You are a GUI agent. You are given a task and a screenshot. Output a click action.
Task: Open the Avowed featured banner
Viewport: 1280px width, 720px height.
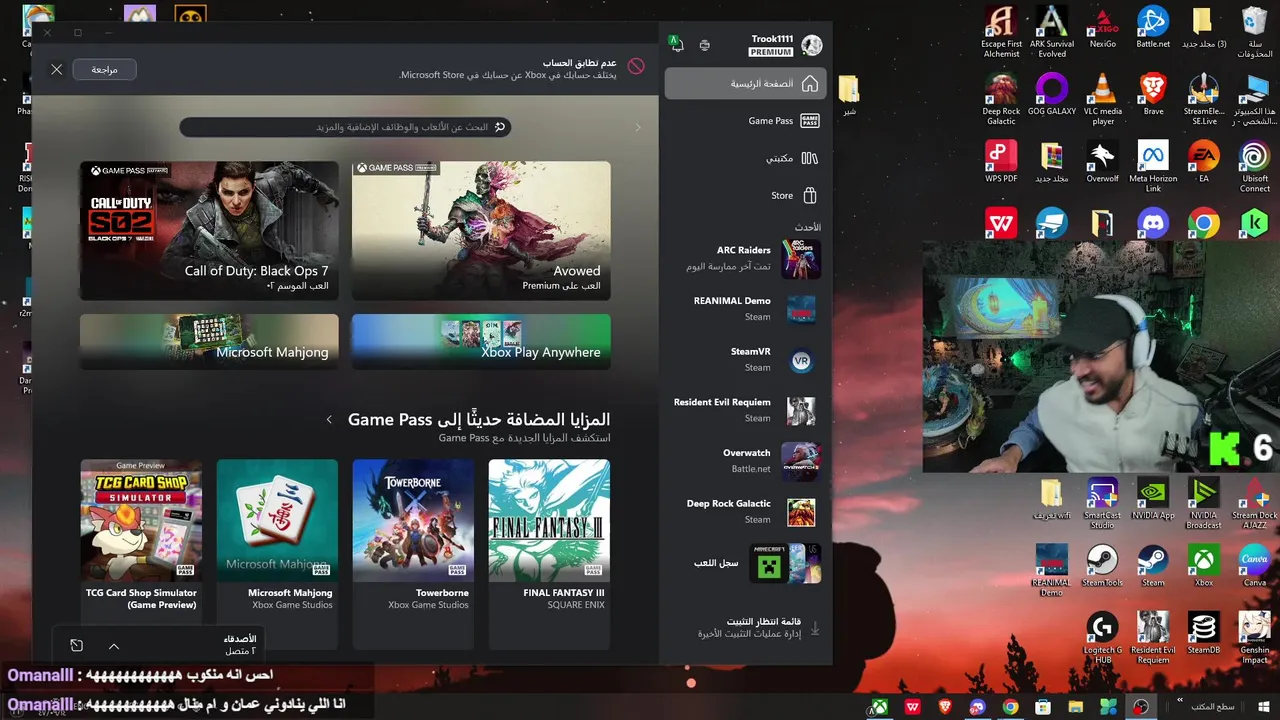tap(481, 230)
